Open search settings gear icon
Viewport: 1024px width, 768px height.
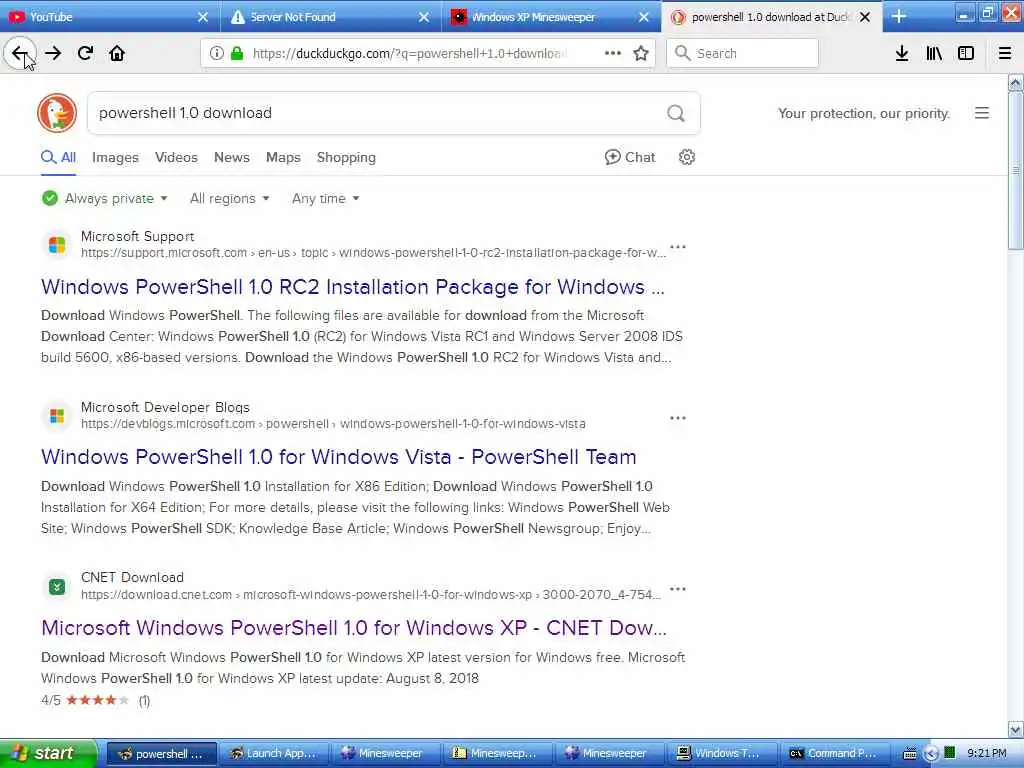(x=686, y=157)
